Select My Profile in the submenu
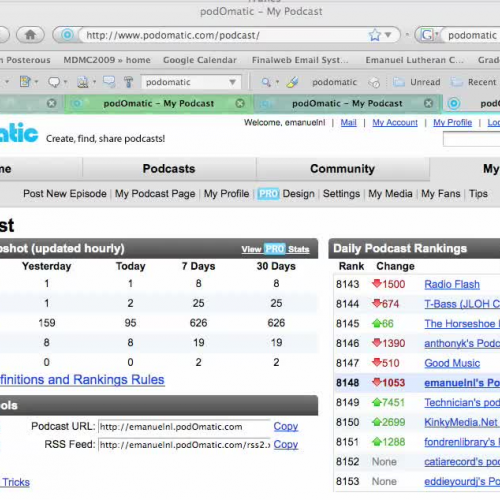The image size is (500, 500). click(x=226, y=194)
